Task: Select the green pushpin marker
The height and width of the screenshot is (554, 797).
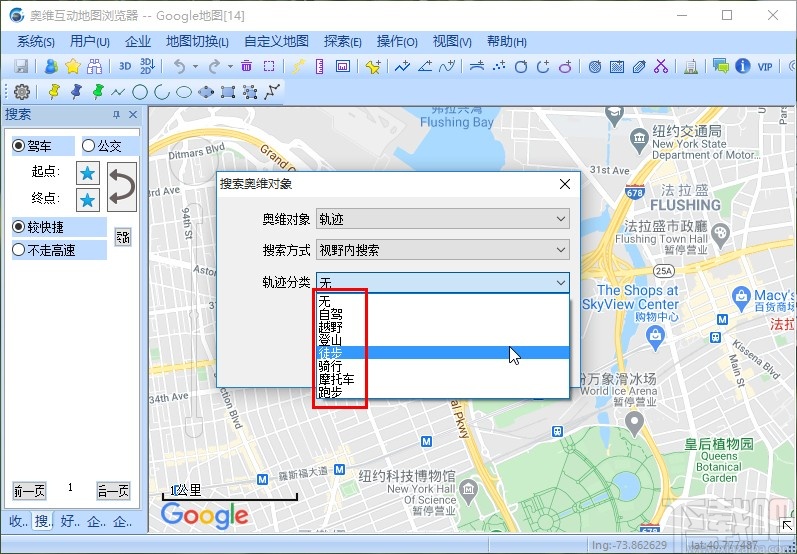Action: pyautogui.click(x=98, y=92)
